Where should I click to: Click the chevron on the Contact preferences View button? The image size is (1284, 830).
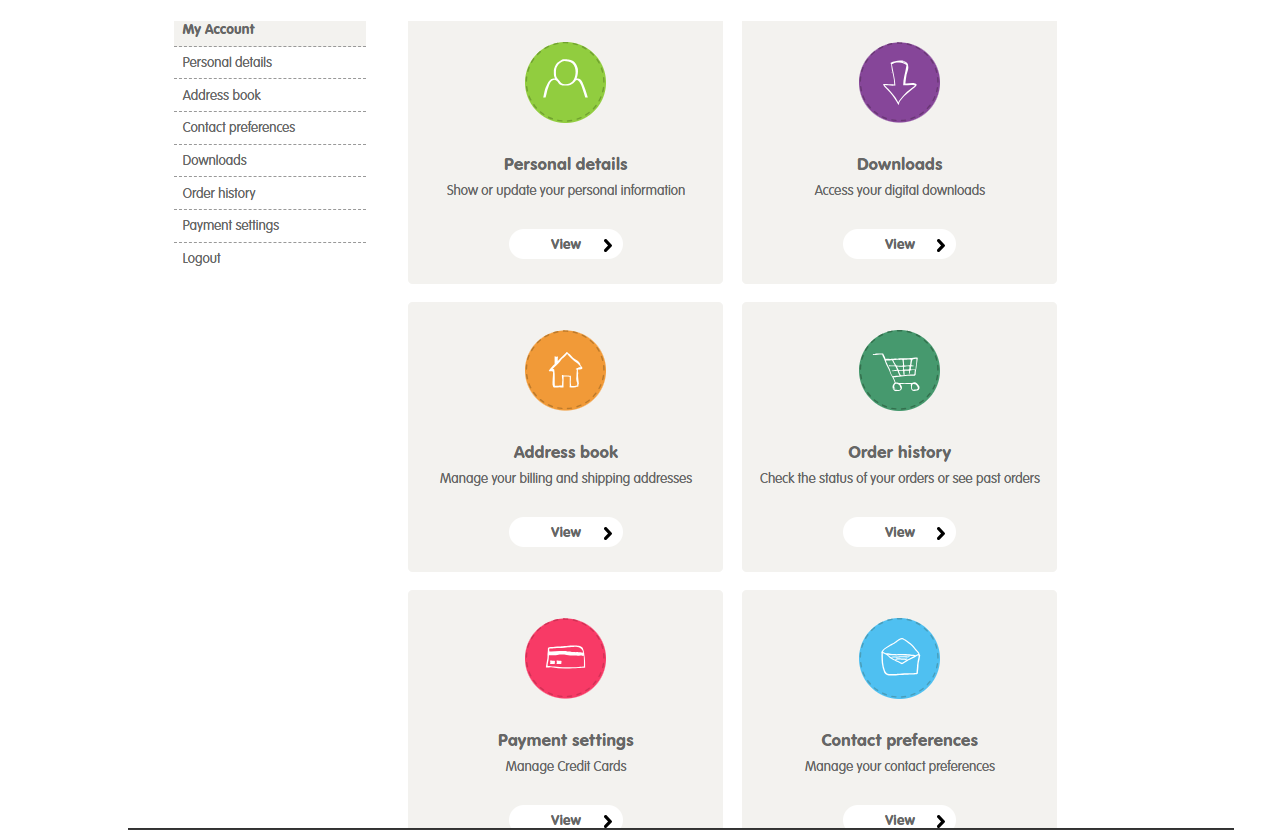(938, 819)
